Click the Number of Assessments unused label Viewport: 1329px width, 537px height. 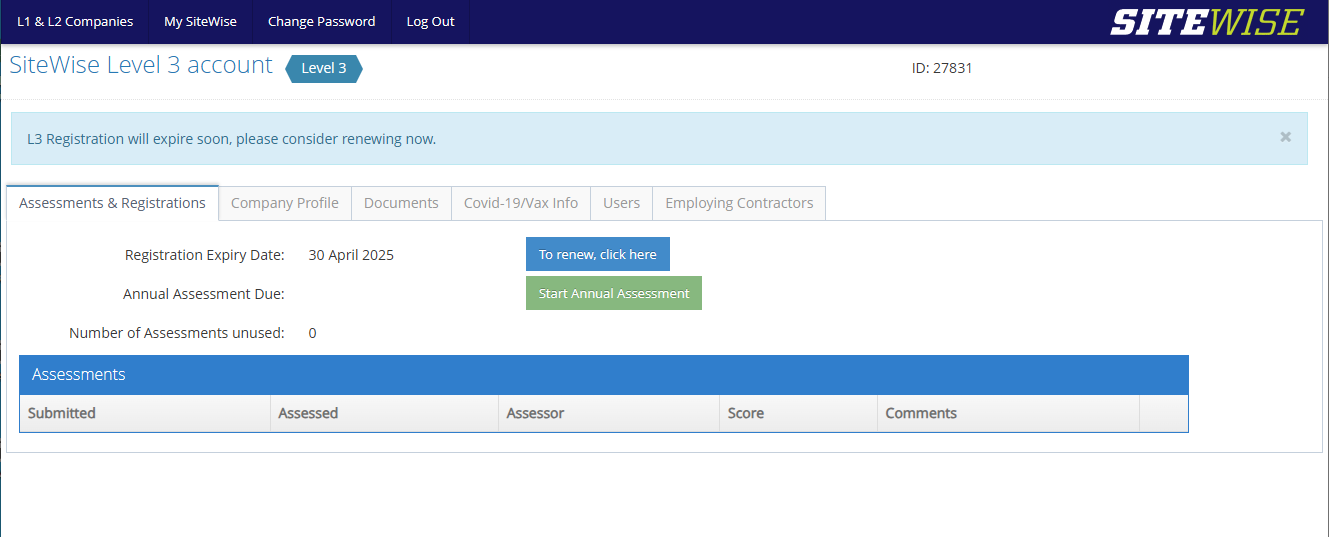(177, 333)
